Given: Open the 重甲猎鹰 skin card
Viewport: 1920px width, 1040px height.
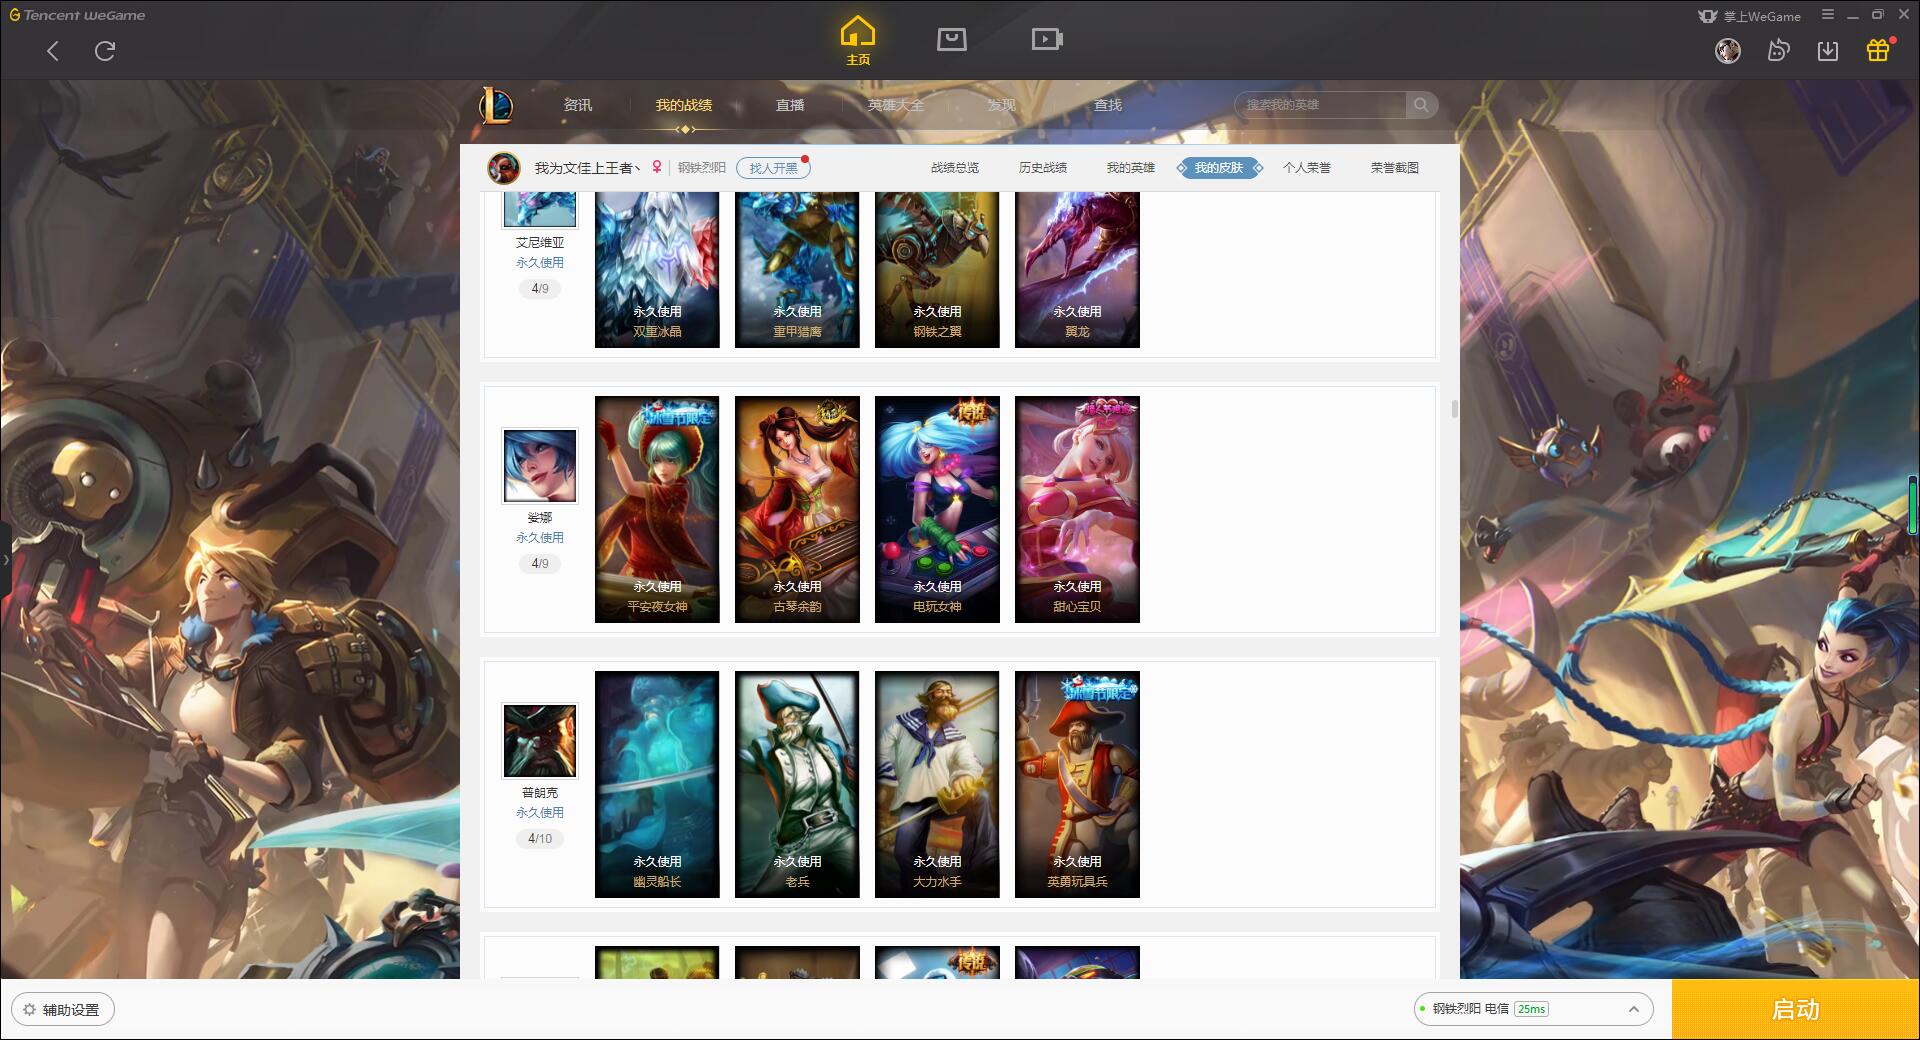Looking at the screenshot, I should [797, 270].
